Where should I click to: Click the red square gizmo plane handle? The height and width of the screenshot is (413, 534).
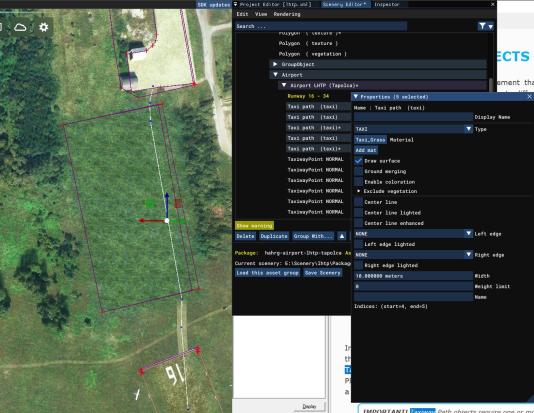click(178, 204)
